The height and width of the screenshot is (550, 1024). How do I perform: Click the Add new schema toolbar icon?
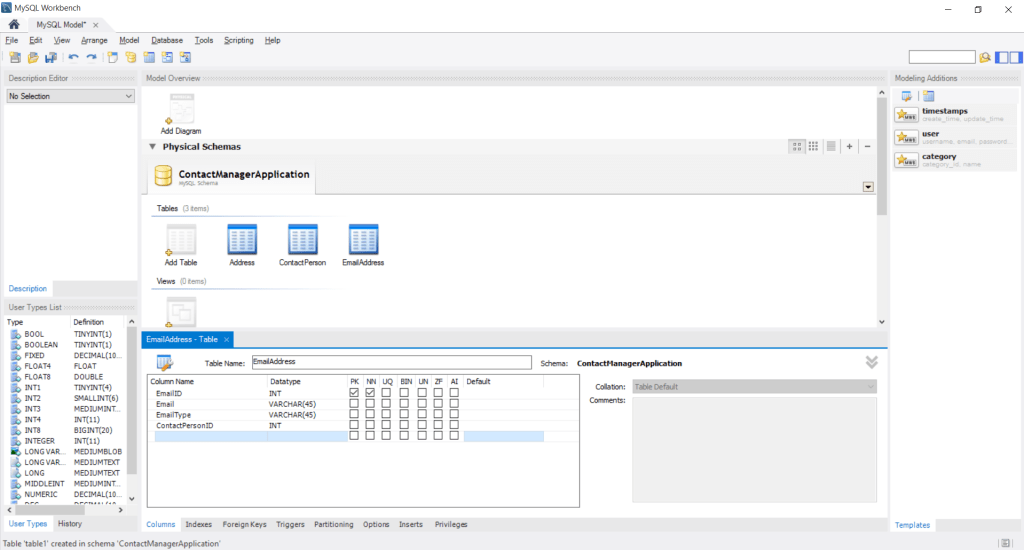131,57
